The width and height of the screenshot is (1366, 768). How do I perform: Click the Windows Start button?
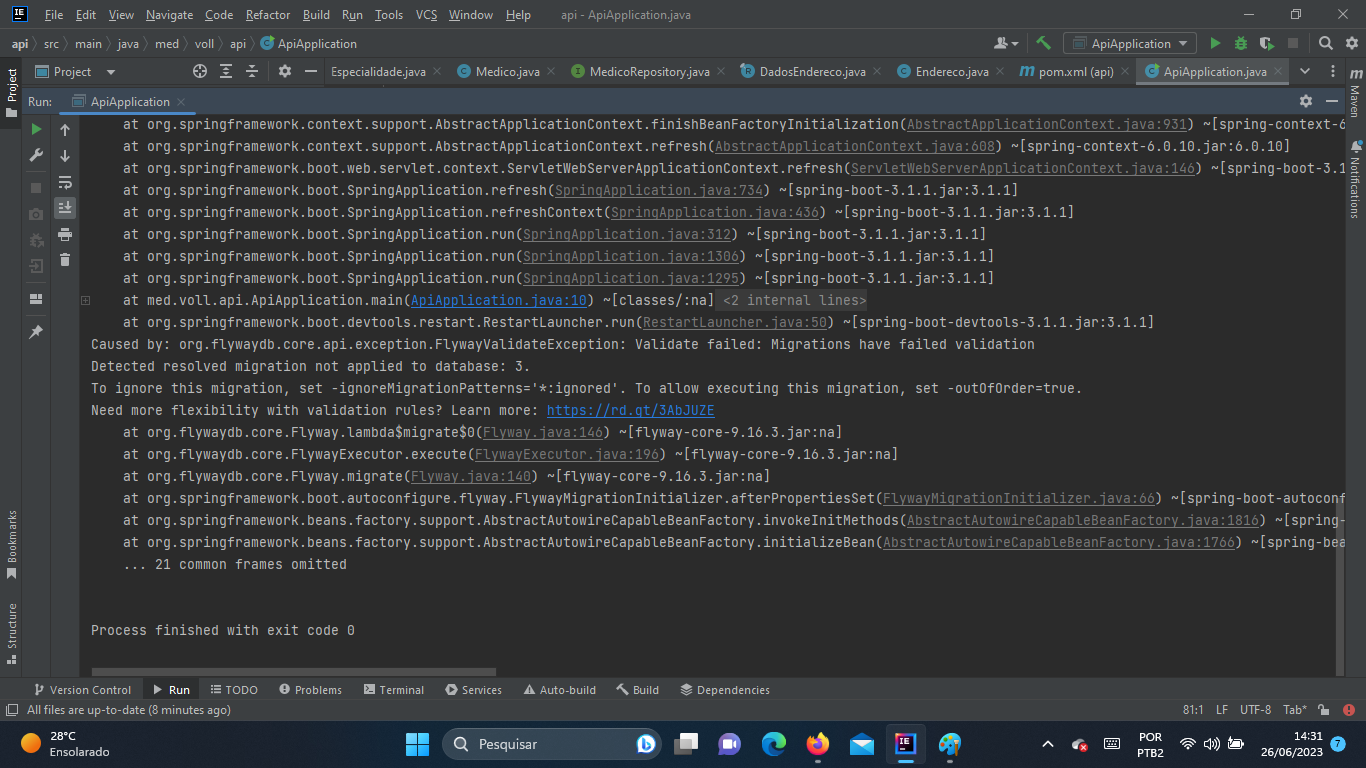[417, 744]
